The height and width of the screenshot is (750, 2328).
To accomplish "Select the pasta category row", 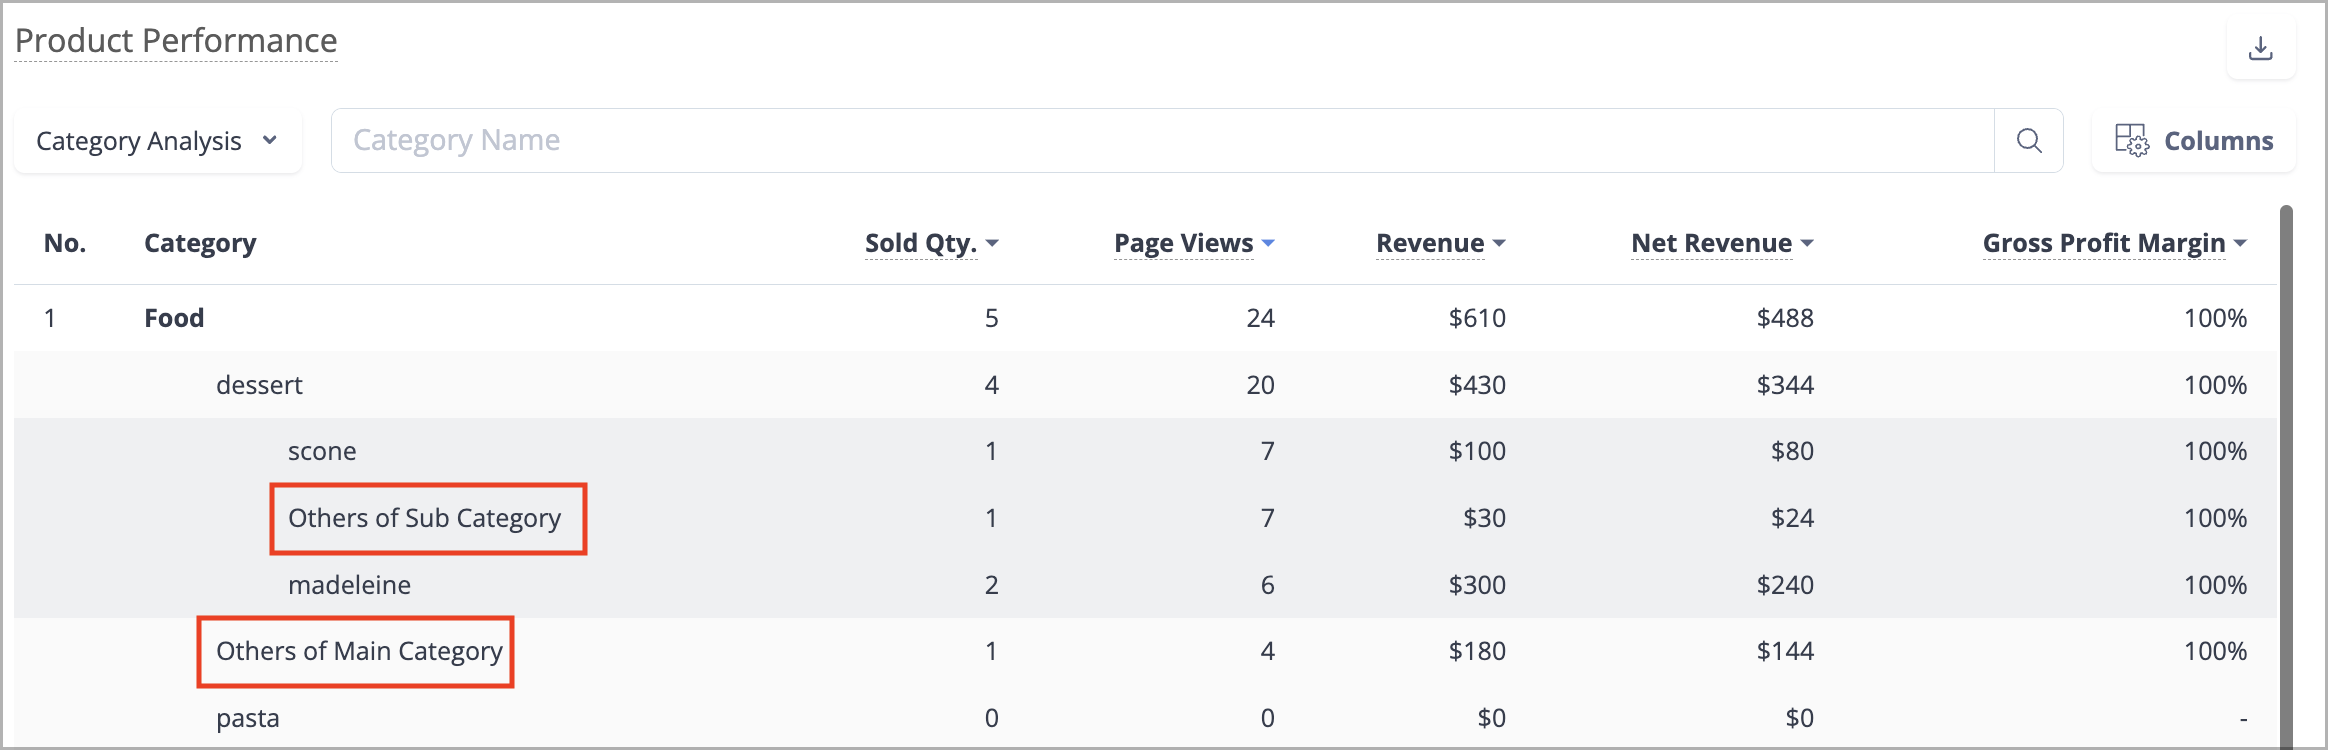I will click(x=1145, y=717).
